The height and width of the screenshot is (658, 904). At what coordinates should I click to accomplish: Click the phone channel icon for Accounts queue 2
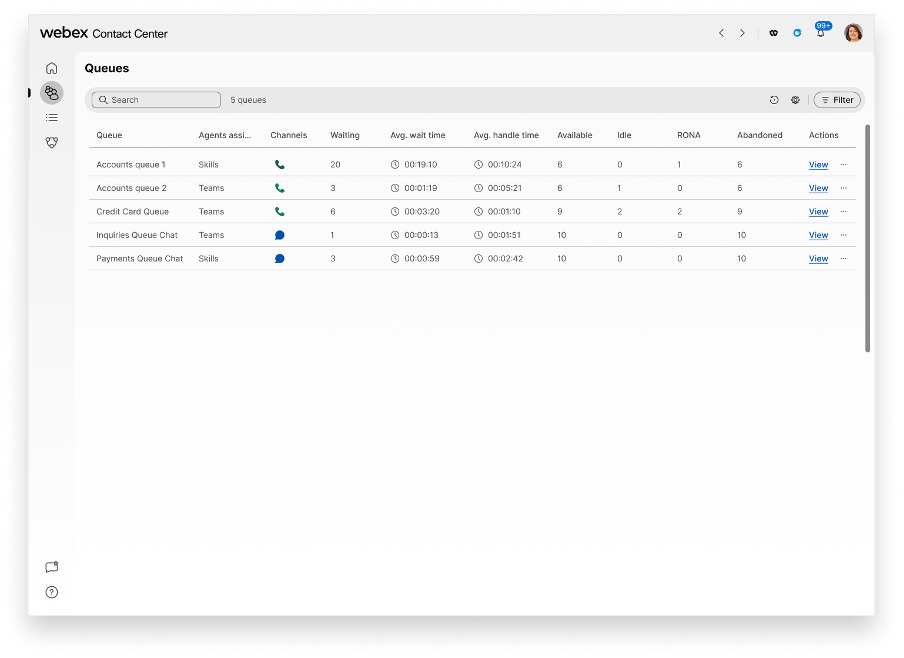[280, 188]
